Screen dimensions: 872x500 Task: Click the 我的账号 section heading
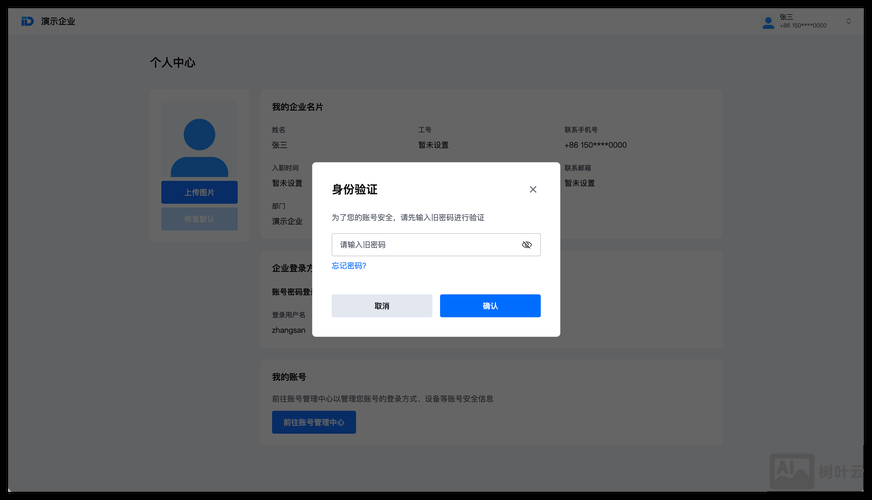tap(289, 377)
